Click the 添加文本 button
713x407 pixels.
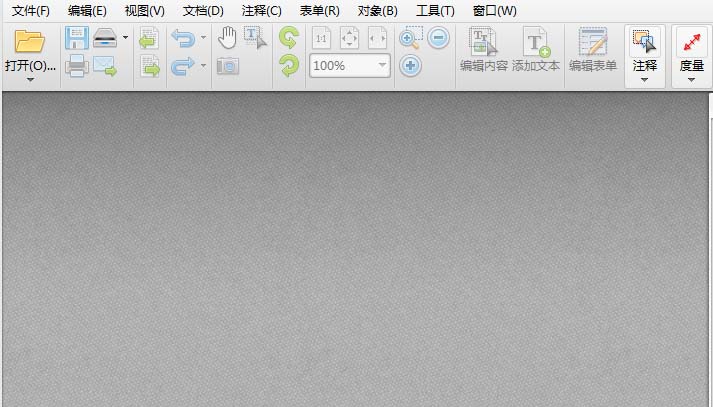536,51
